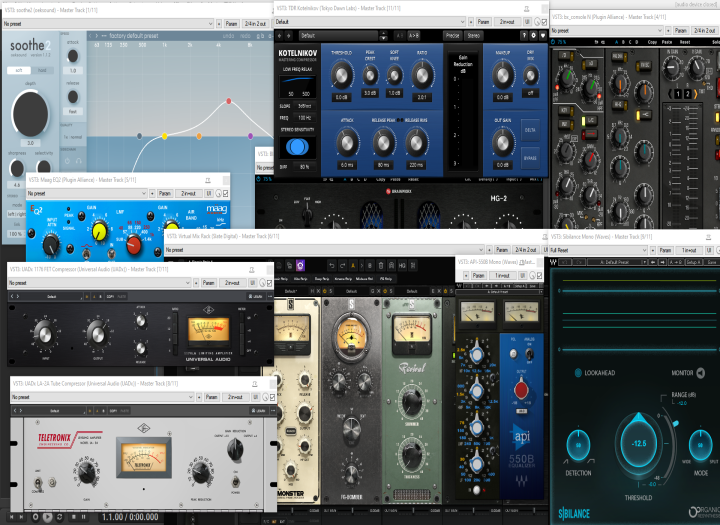This screenshot has width=720, height=525.
Task: Click the Sibilance THRESHOLD knob showing -12.5
Action: pos(639,444)
